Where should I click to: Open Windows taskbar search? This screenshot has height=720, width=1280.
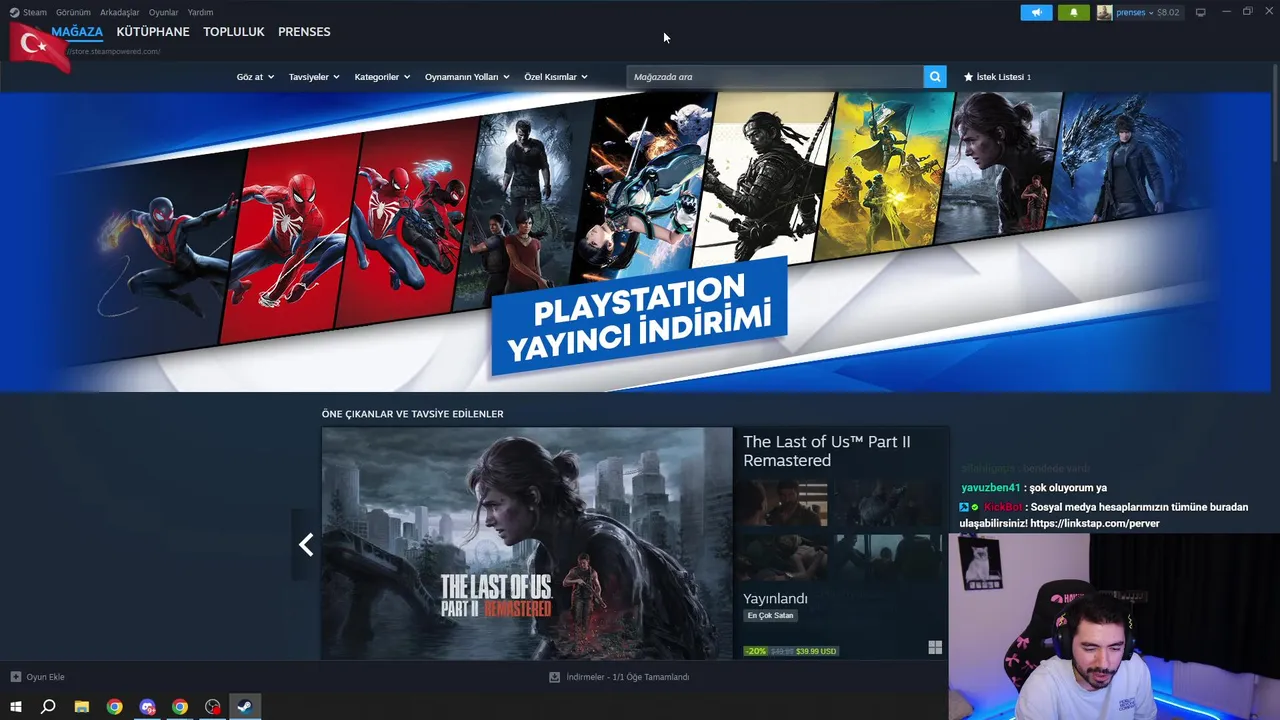[x=48, y=707]
